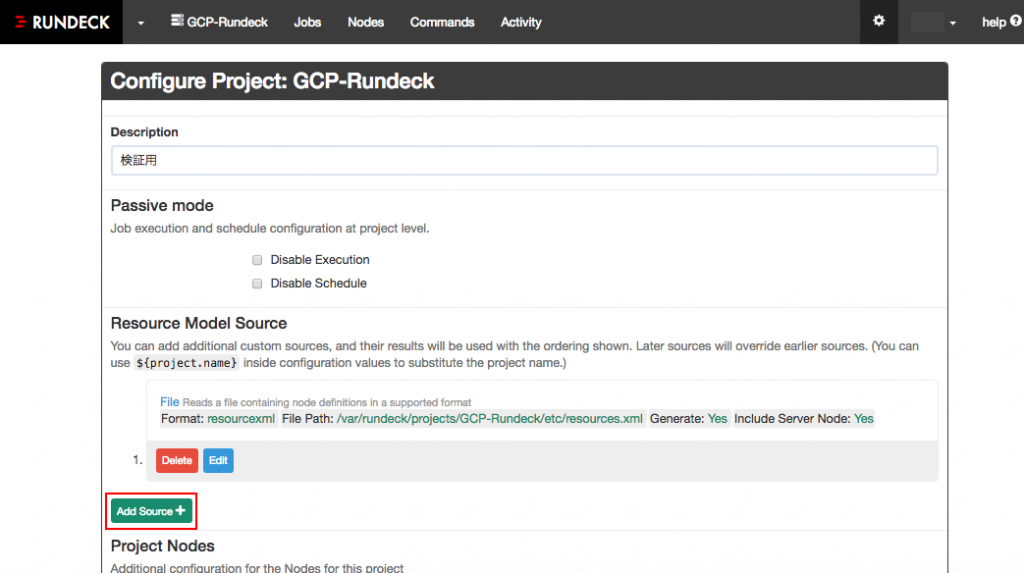Viewport: 1024px width, 573px height.
Task: Go to the Jobs page
Action: coord(307,22)
